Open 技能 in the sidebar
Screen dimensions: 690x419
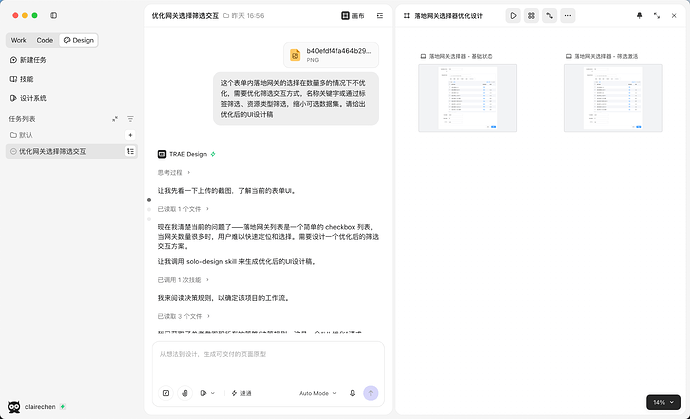point(22,79)
